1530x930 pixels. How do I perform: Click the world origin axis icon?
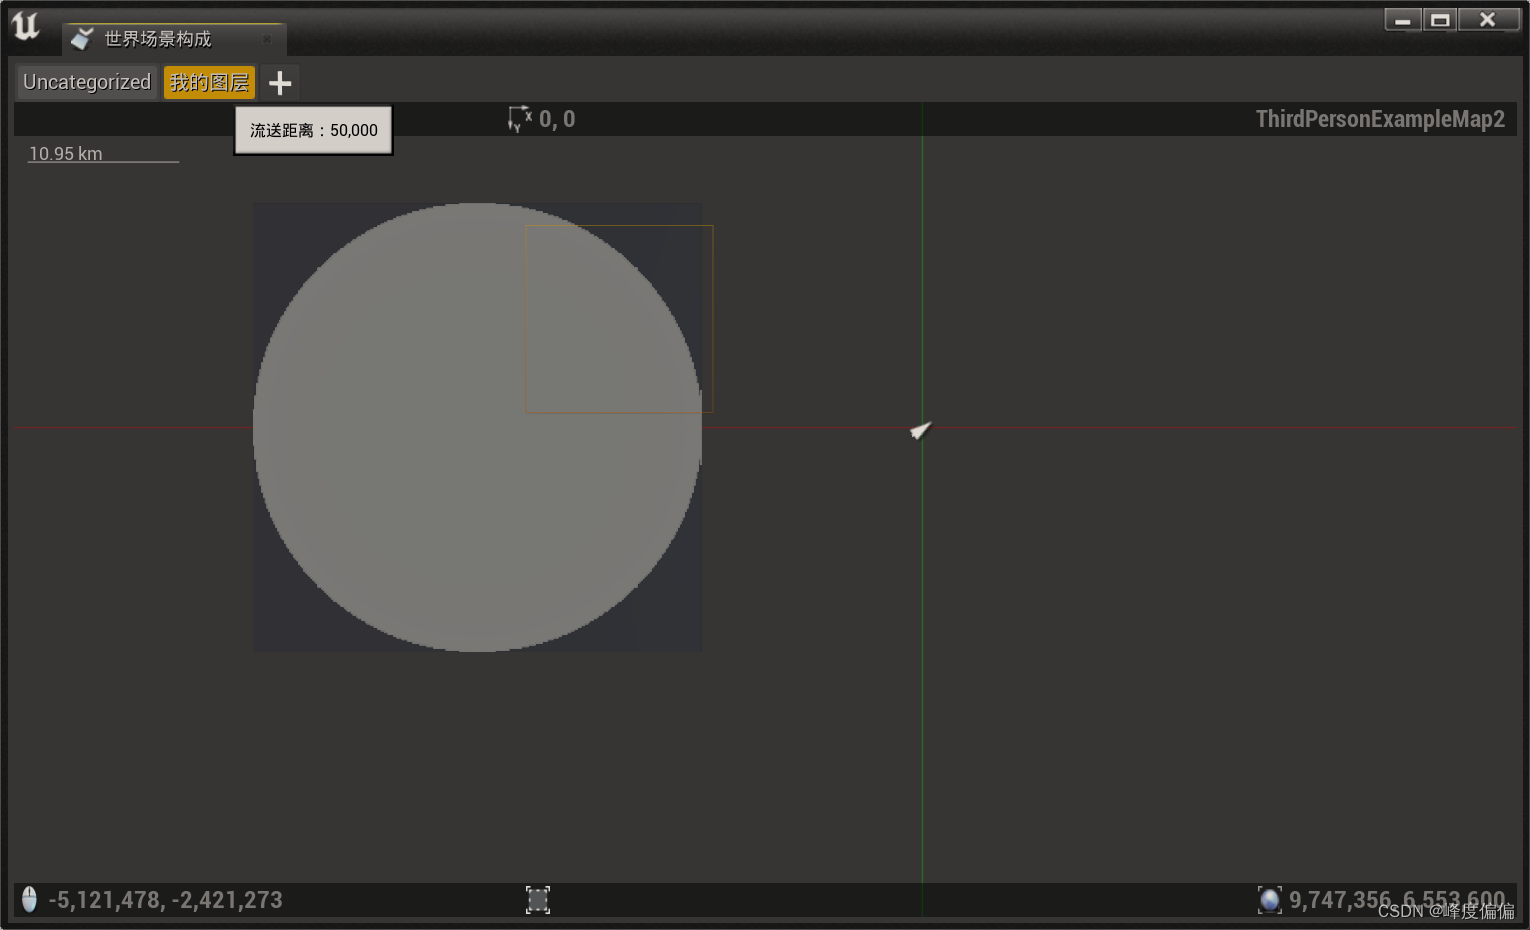(x=519, y=119)
